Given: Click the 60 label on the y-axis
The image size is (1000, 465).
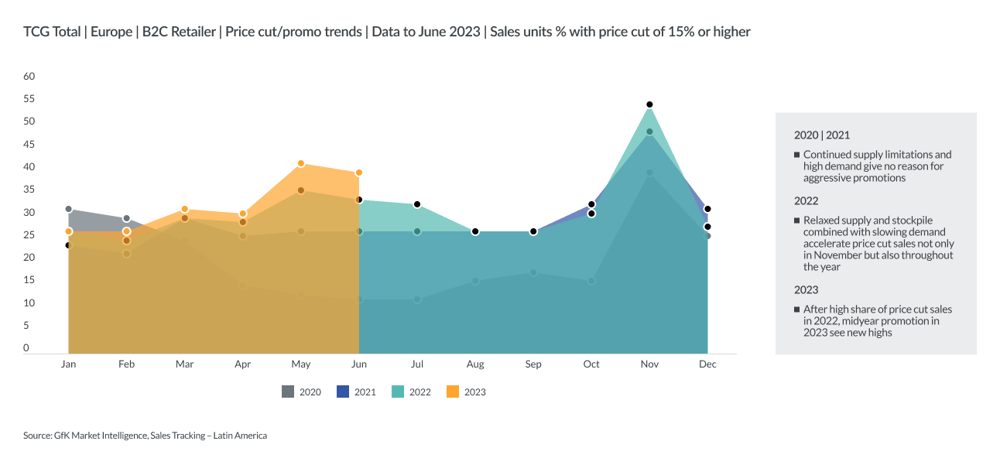Looking at the screenshot, I should click(29, 76).
